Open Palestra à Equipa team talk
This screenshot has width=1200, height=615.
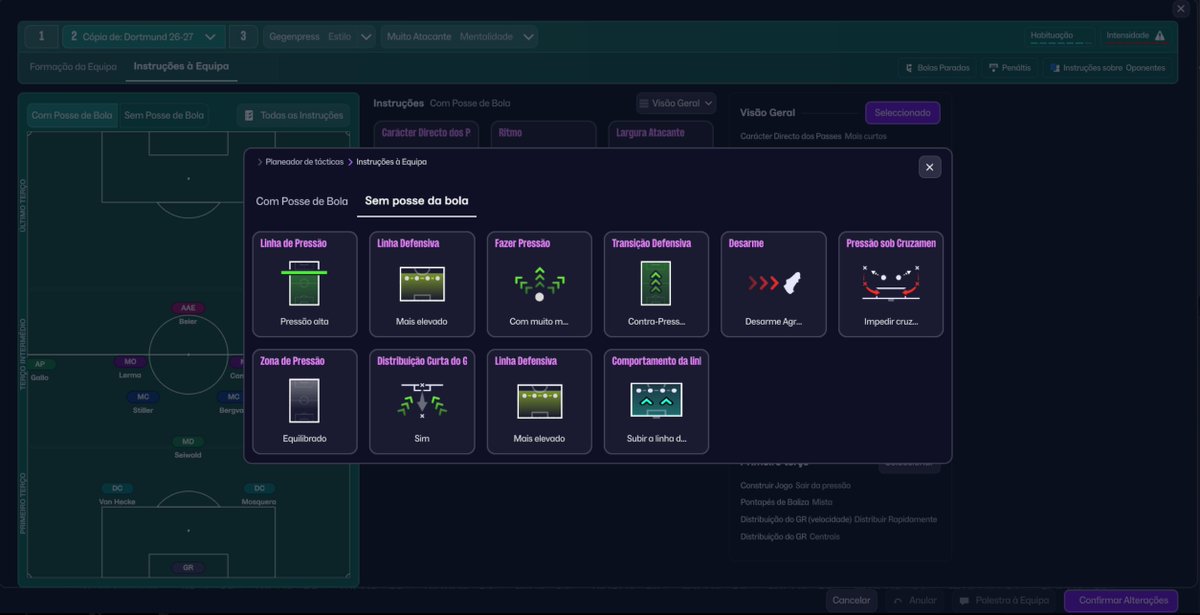(1004, 601)
